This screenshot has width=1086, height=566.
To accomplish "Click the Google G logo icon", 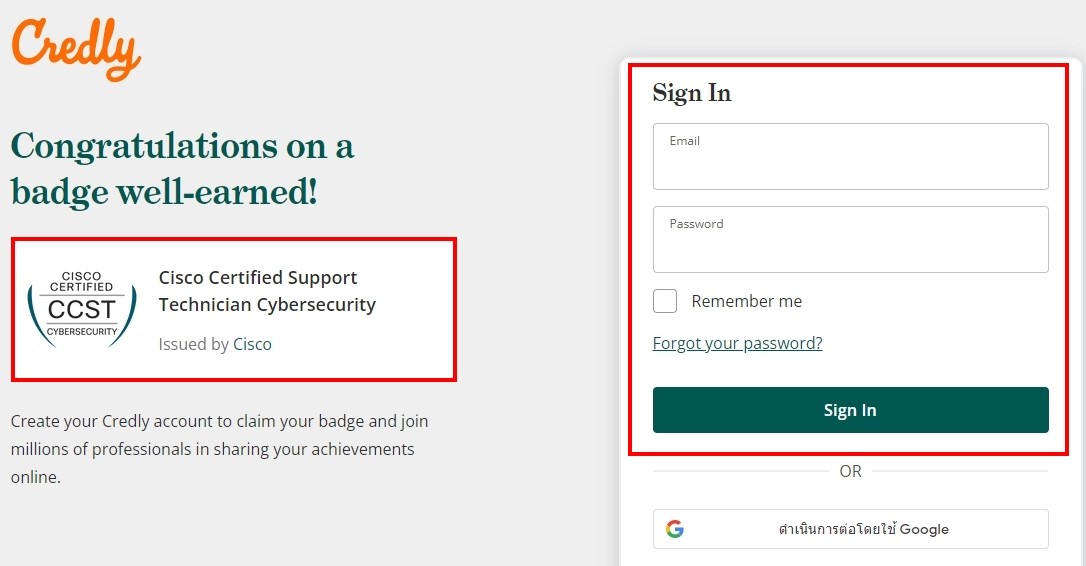I will click(675, 529).
